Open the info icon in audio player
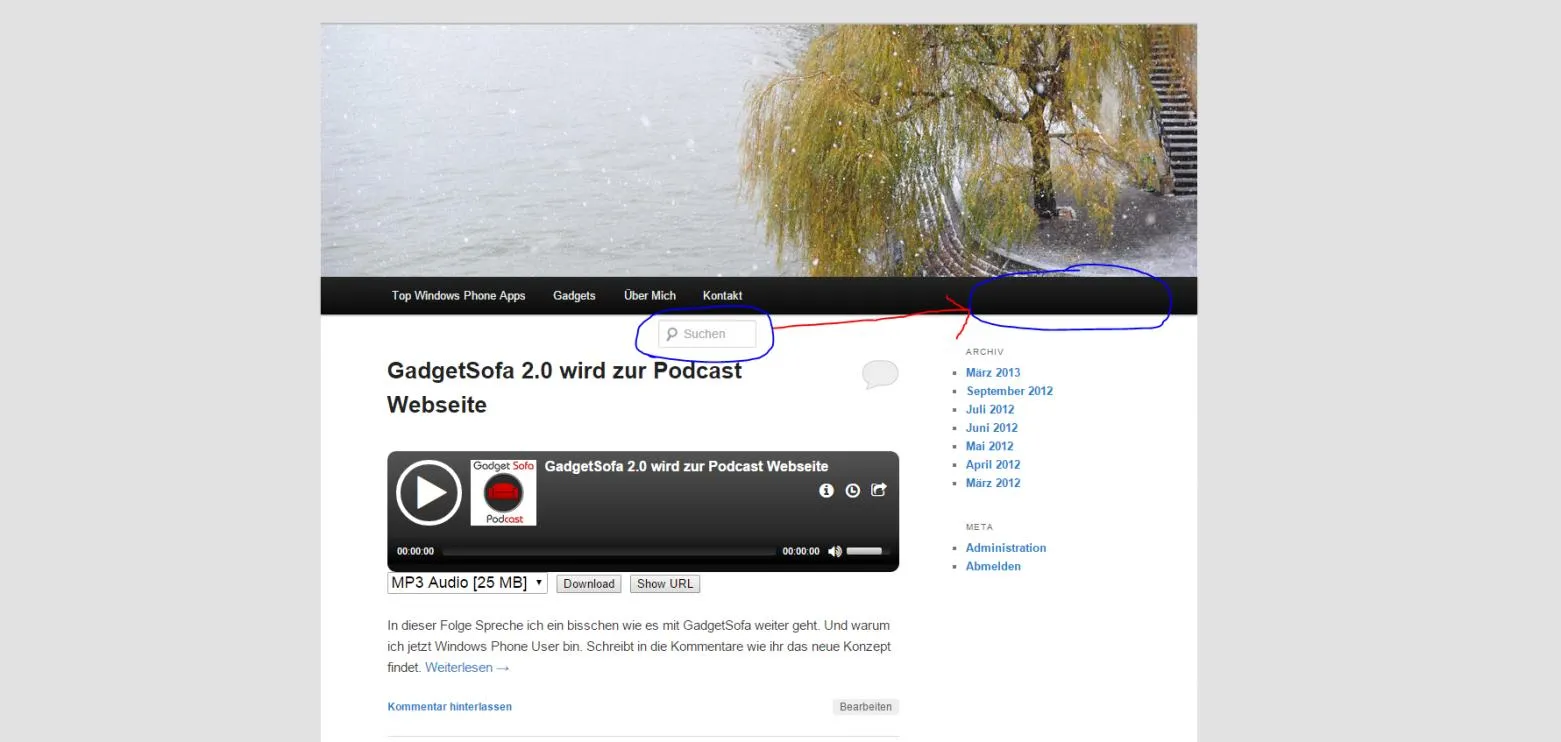 tap(826, 490)
